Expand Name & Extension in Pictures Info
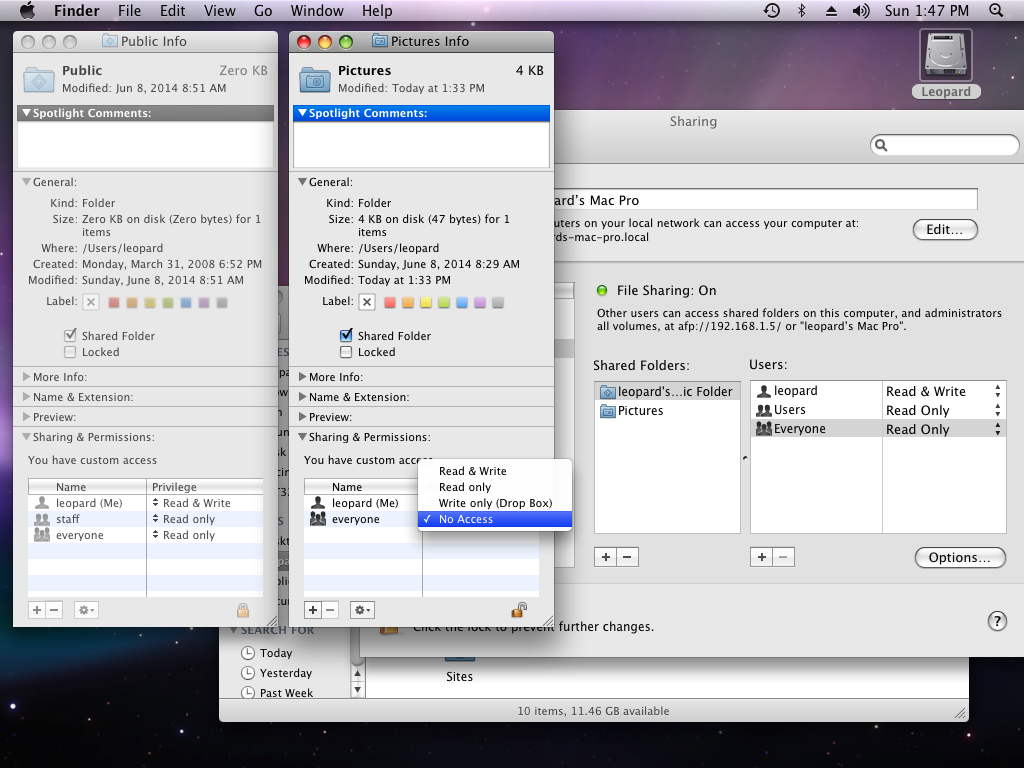1024x768 pixels. [302, 397]
